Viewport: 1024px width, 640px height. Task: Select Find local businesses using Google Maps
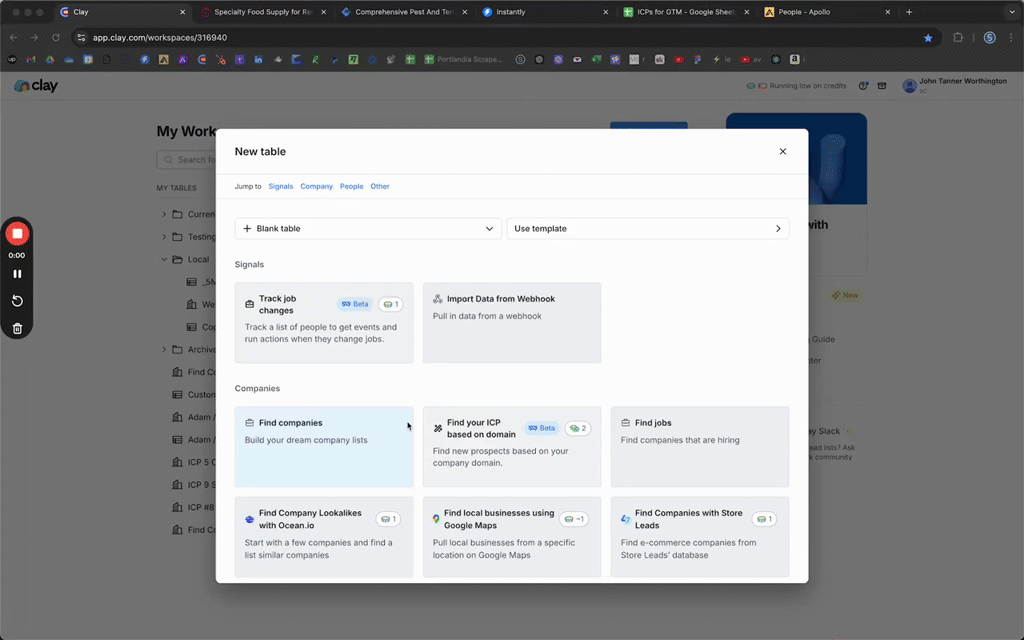512,537
